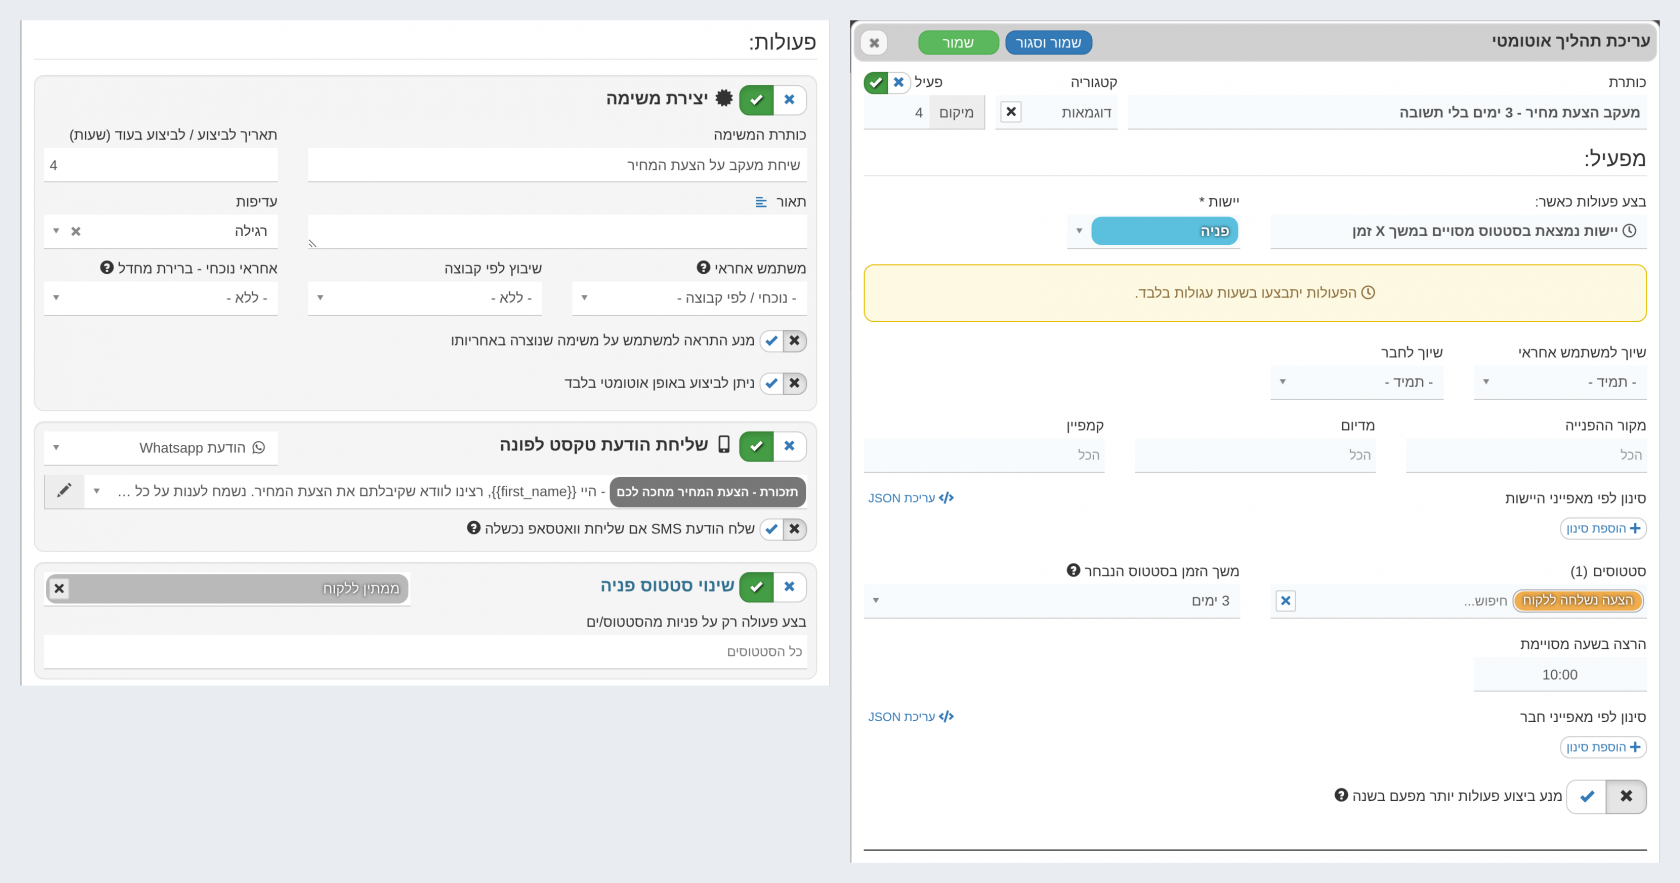Click the 10:00 run time field
The image size is (1680, 883).
coord(1560,675)
